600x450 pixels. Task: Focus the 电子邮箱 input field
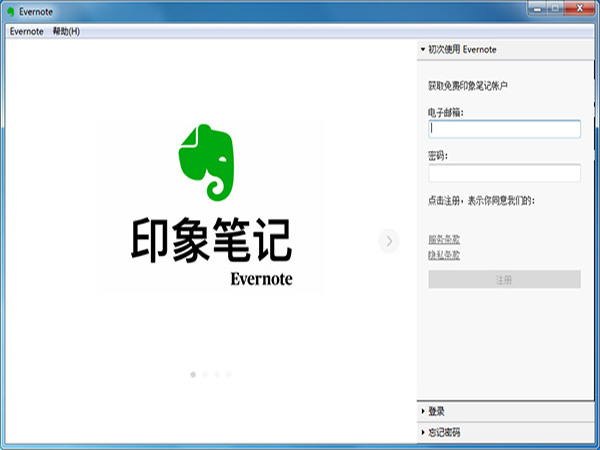click(x=504, y=129)
